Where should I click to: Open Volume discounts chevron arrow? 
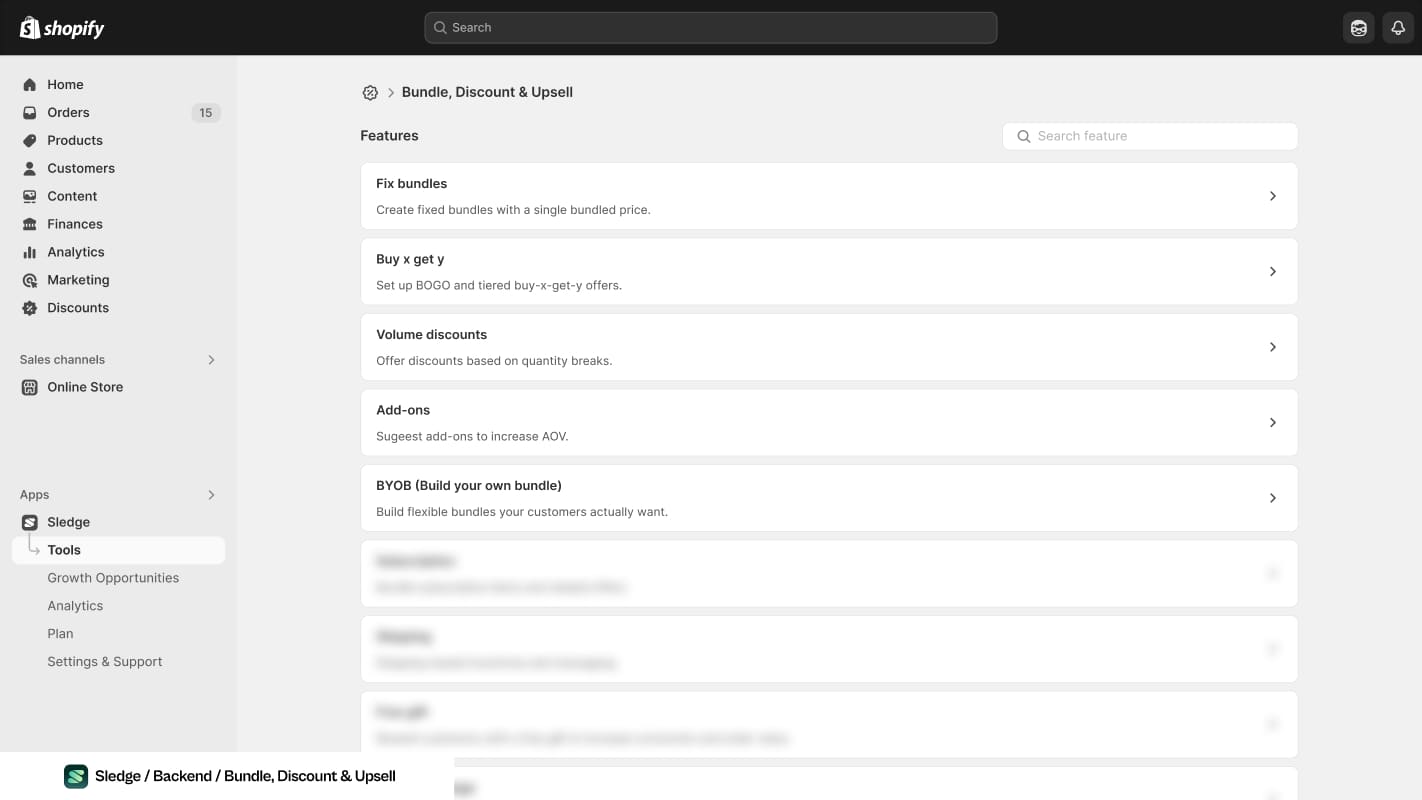tap(1273, 347)
